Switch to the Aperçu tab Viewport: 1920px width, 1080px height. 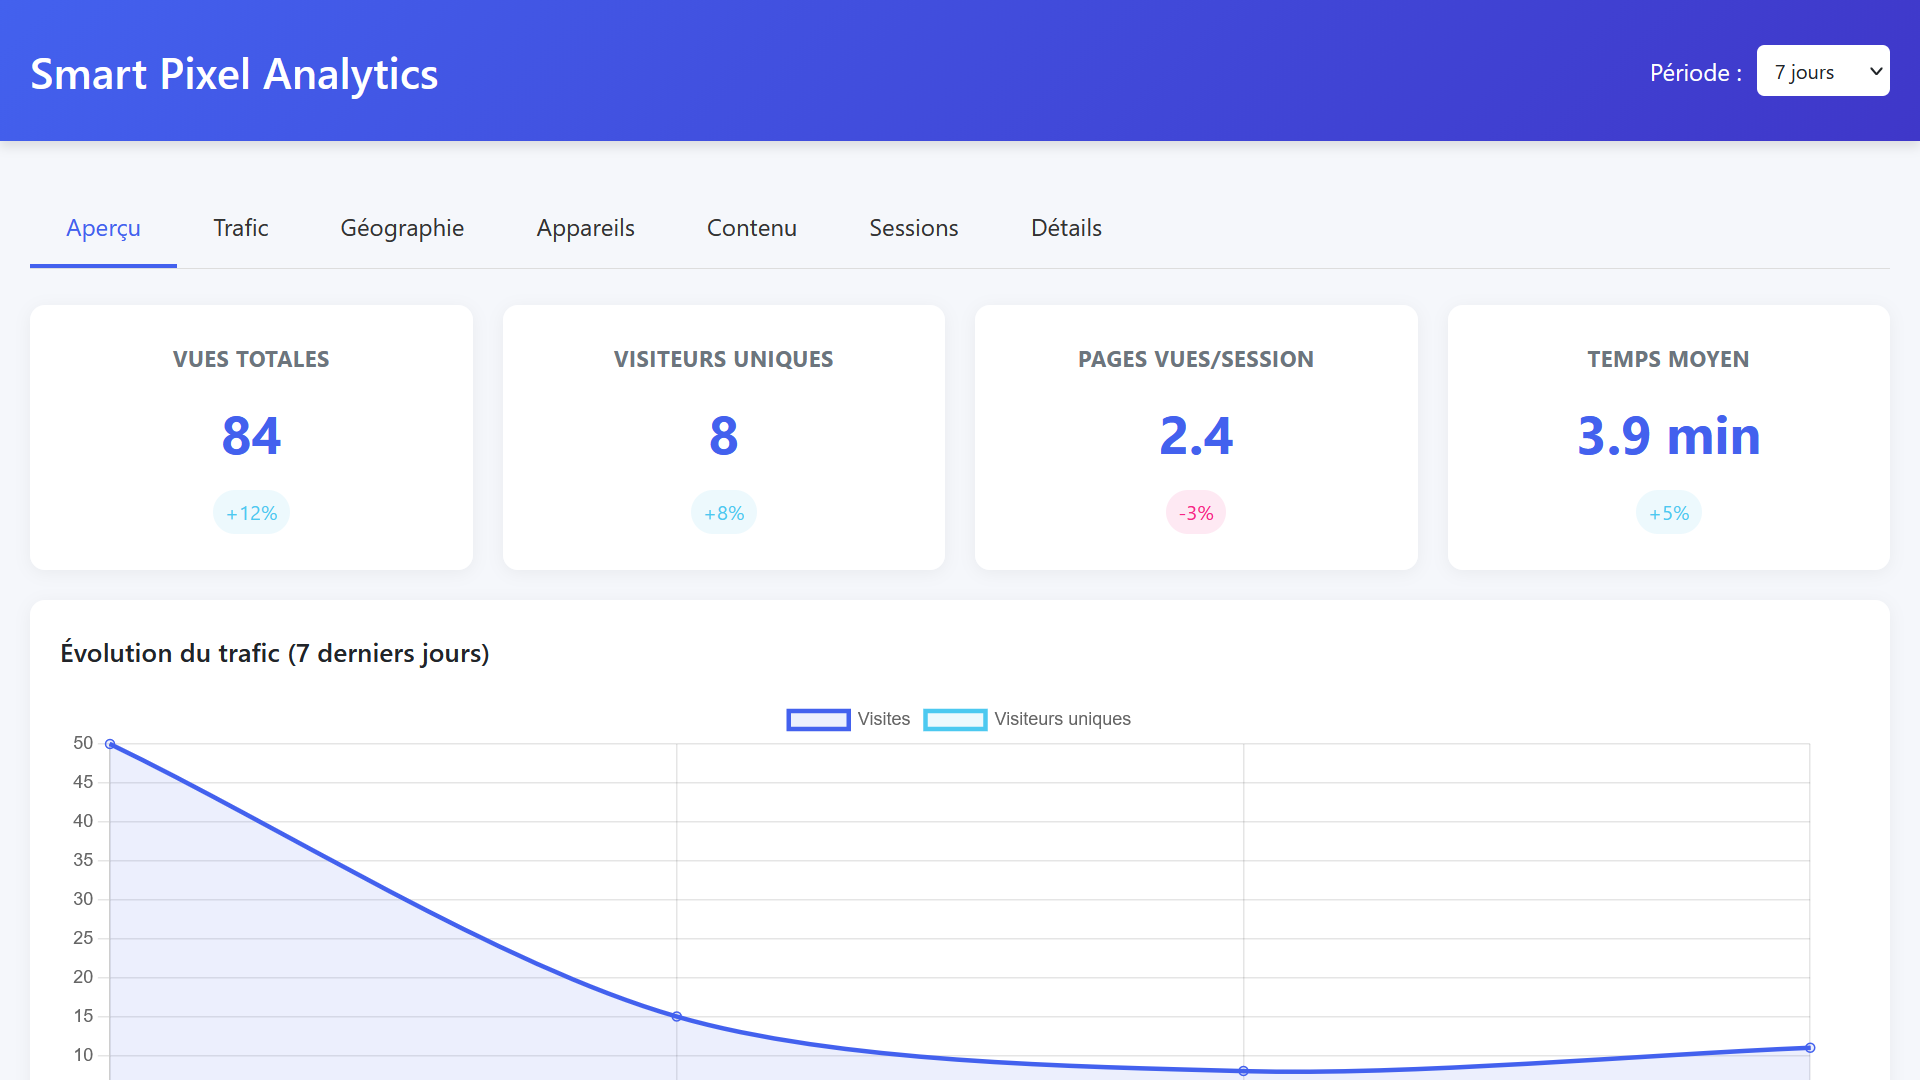(x=103, y=228)
